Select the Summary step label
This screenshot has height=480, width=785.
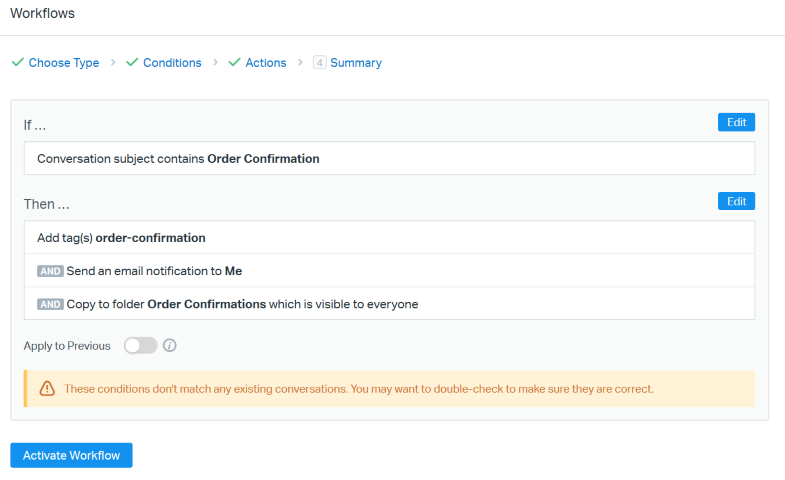tap(356, 62)
